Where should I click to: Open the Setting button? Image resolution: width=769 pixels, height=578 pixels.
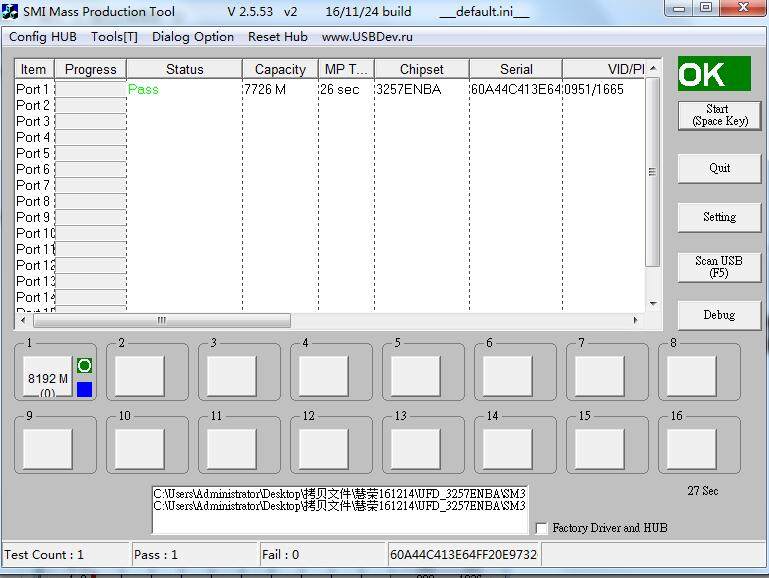(719, 217)
